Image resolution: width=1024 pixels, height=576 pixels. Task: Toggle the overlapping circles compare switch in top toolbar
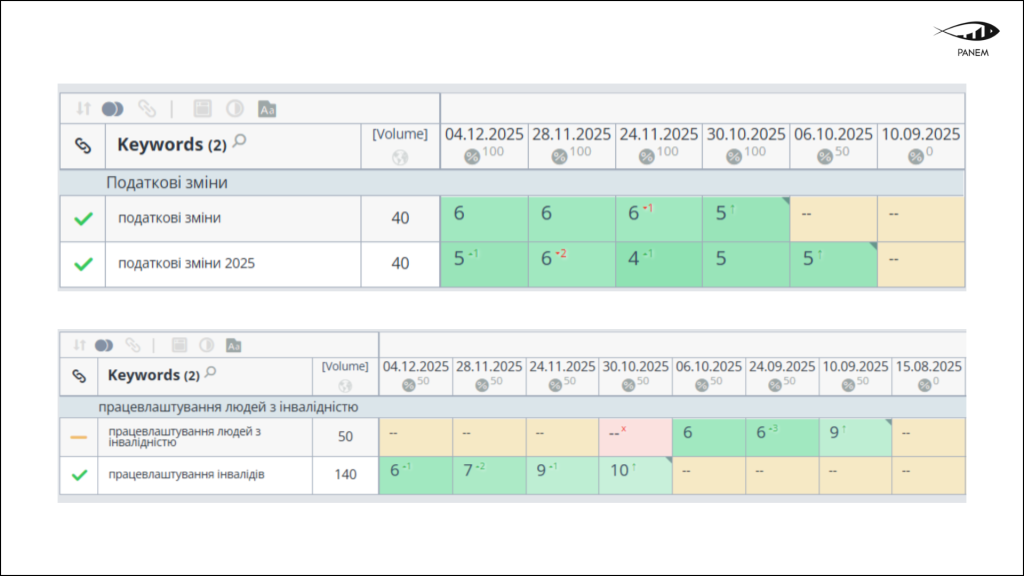(112, 109)
